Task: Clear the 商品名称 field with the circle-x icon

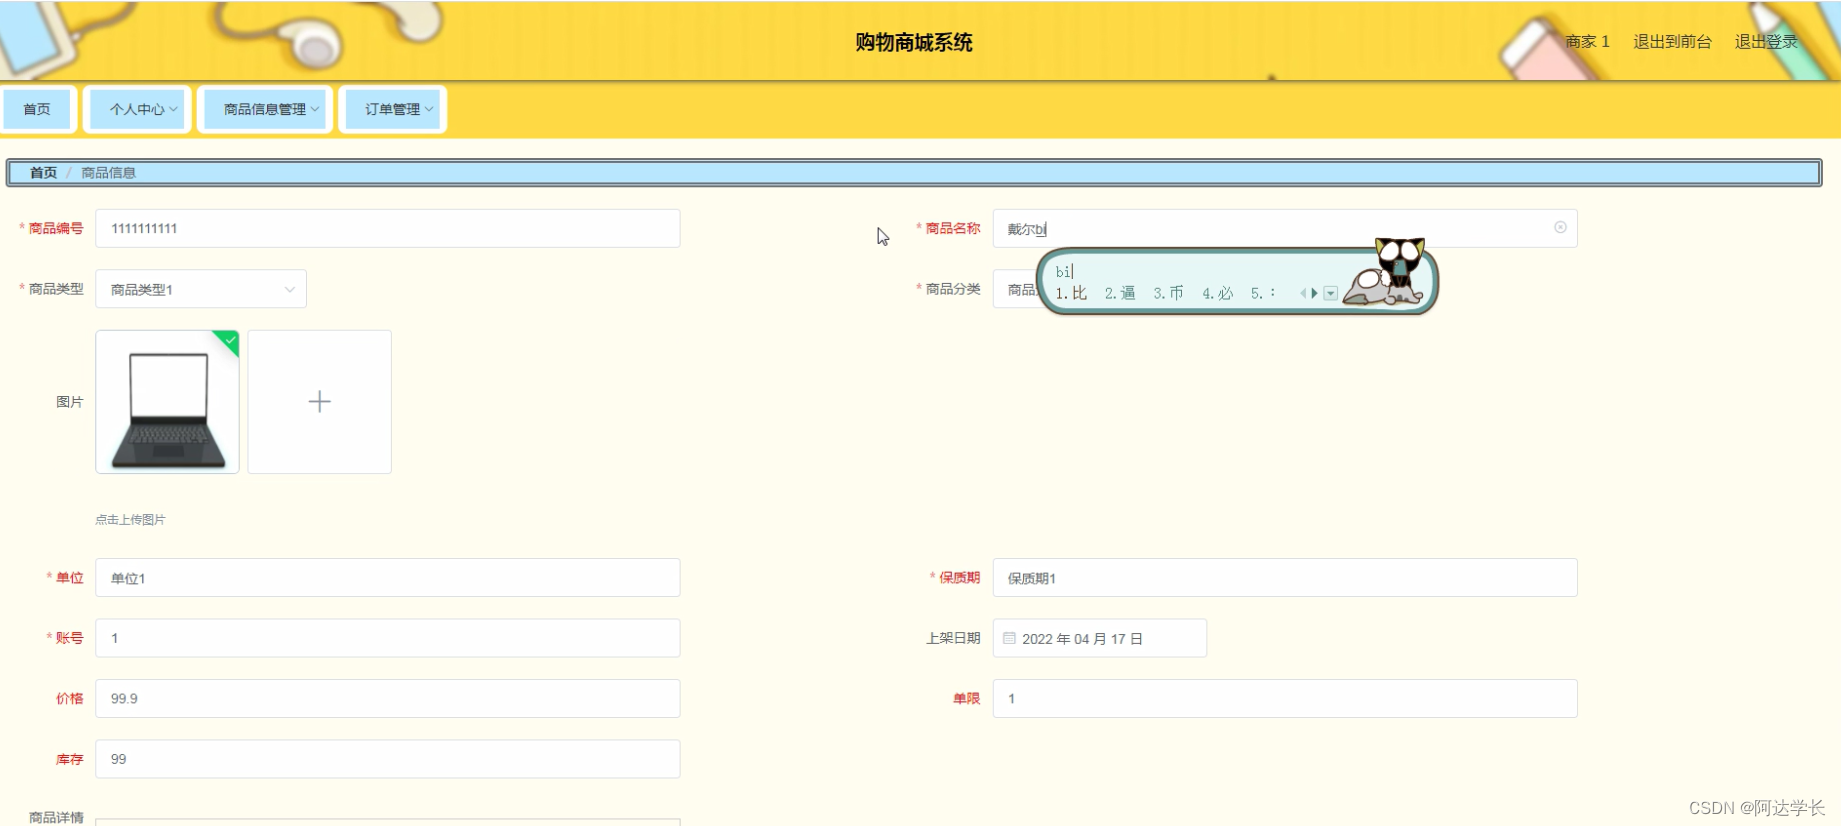Action: pyautogui.click(x=1560, y=228)
